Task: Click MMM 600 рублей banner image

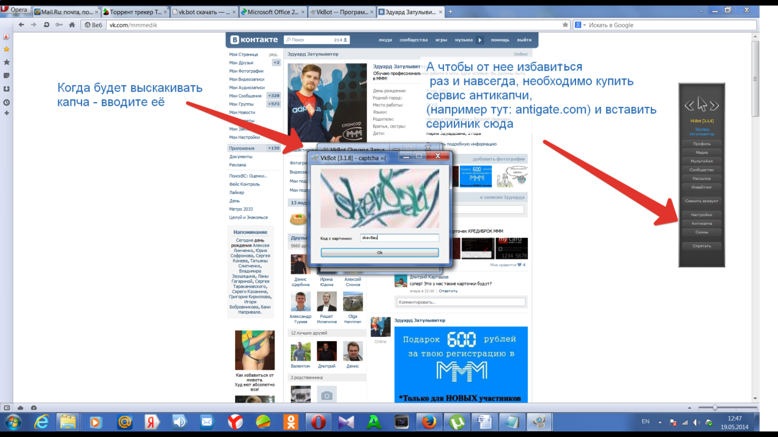Action: pos(461,364)
